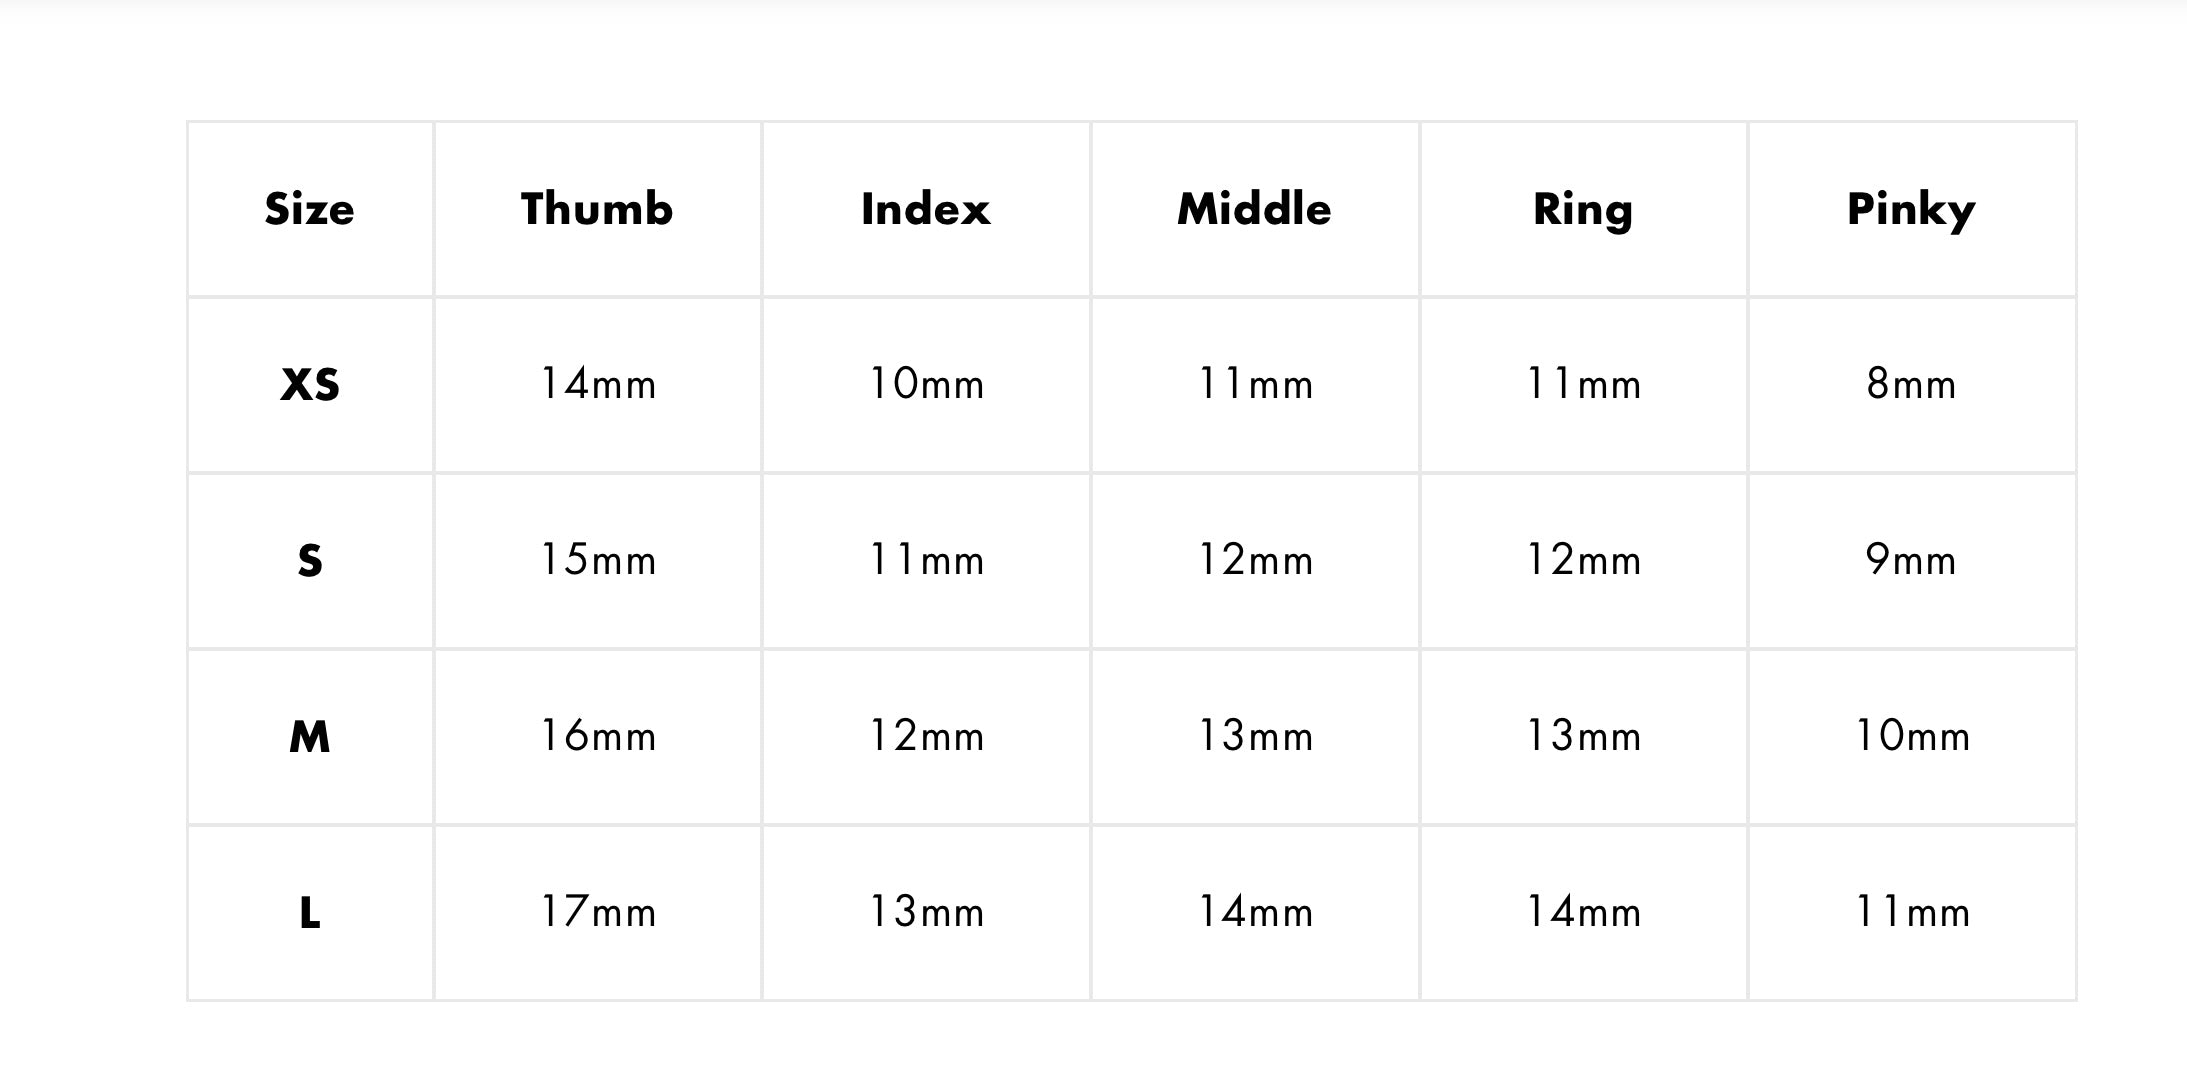The width and height of the screenshot is (2187, 1086).
Task: Select the 8mm pinky measurement cell
Action: tap(1911, 385)
